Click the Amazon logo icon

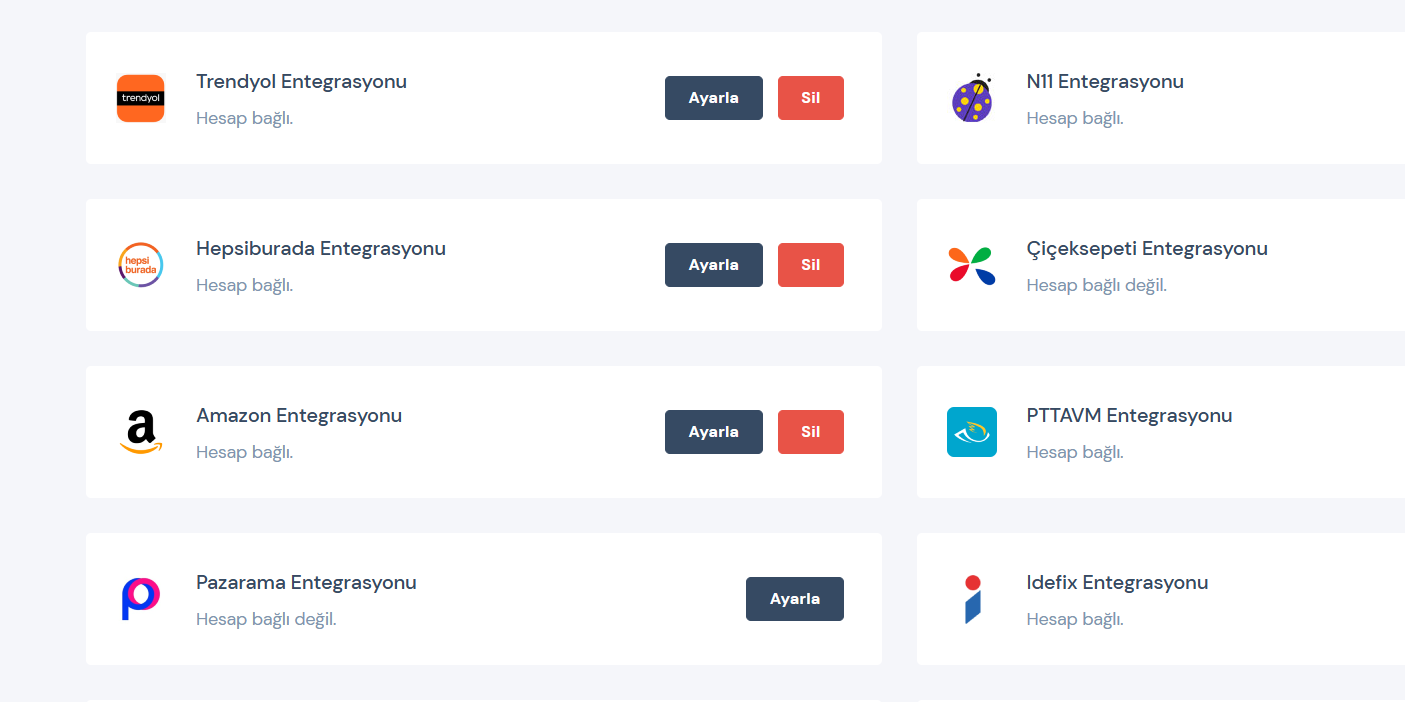140,432
